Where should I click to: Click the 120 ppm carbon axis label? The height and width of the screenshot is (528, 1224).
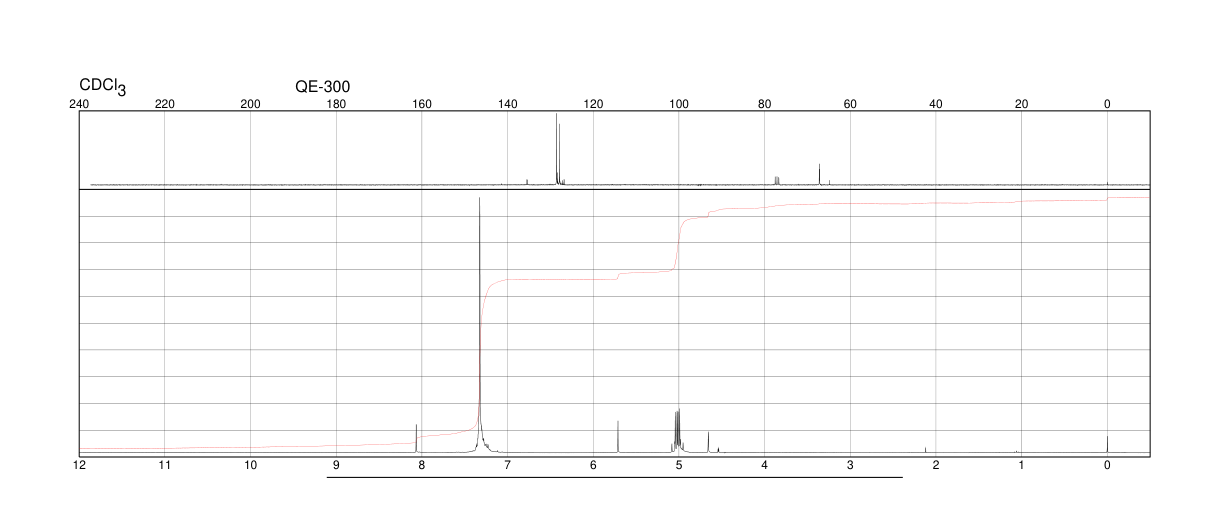pyautogui.click(x=593, y=103)
